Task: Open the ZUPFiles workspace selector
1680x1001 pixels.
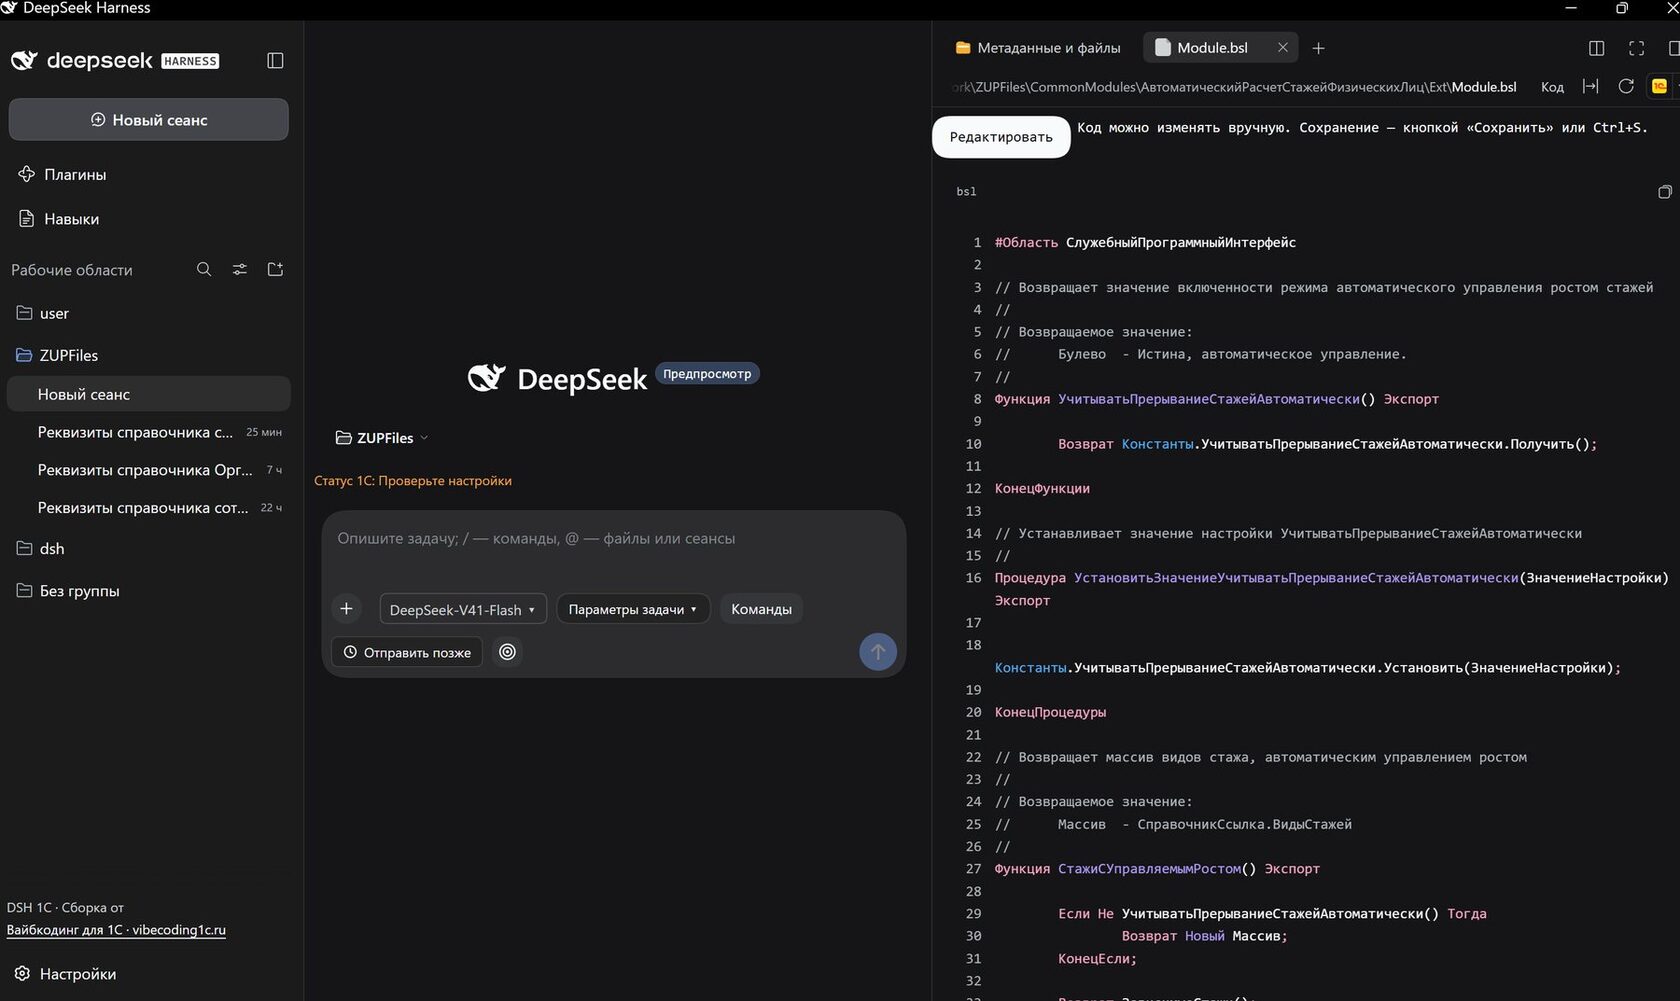Action: [382, 438]
